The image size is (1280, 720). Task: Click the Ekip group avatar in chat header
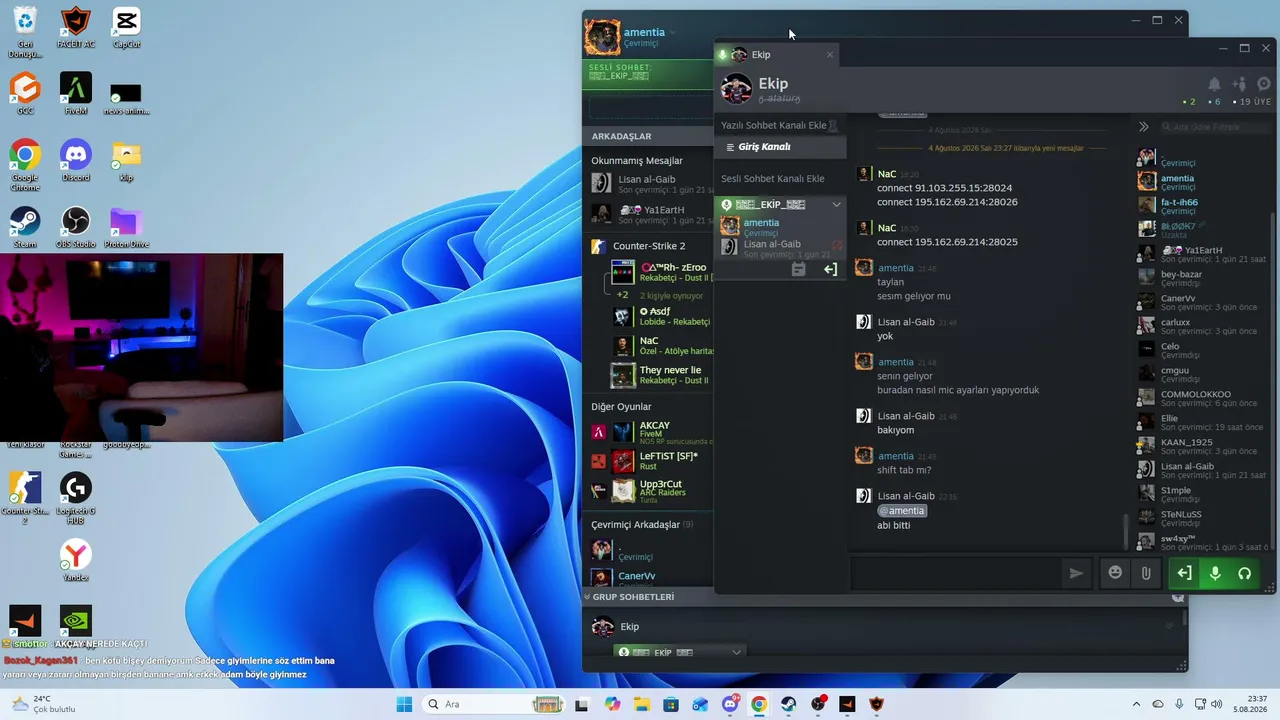[737, 88]
